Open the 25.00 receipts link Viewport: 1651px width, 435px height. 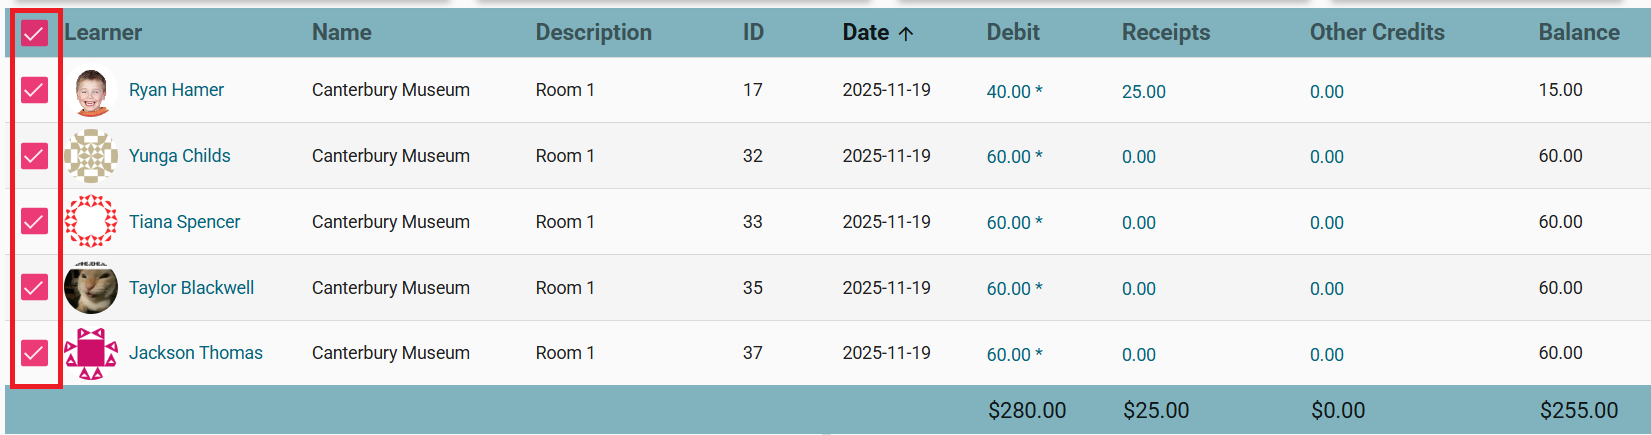pos(1143,92)
